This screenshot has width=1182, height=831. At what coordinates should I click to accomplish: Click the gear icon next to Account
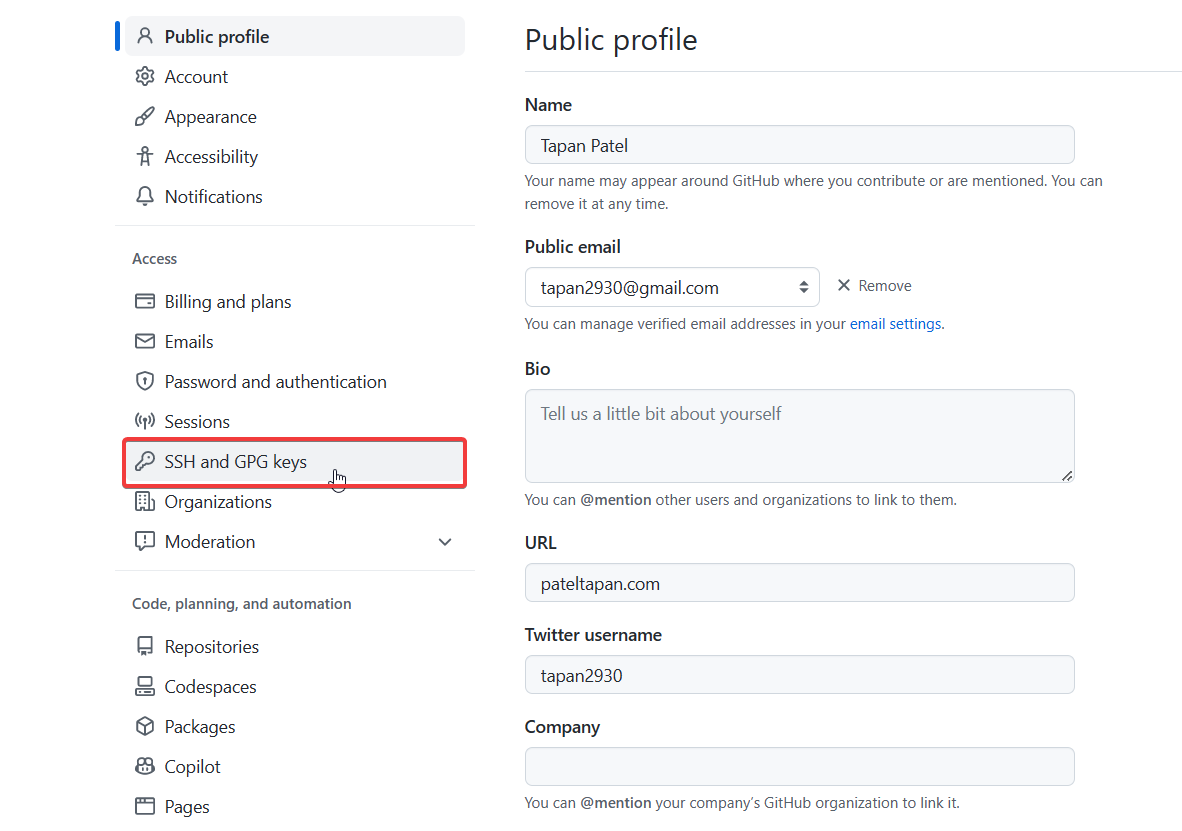click(x=145, y=76)
